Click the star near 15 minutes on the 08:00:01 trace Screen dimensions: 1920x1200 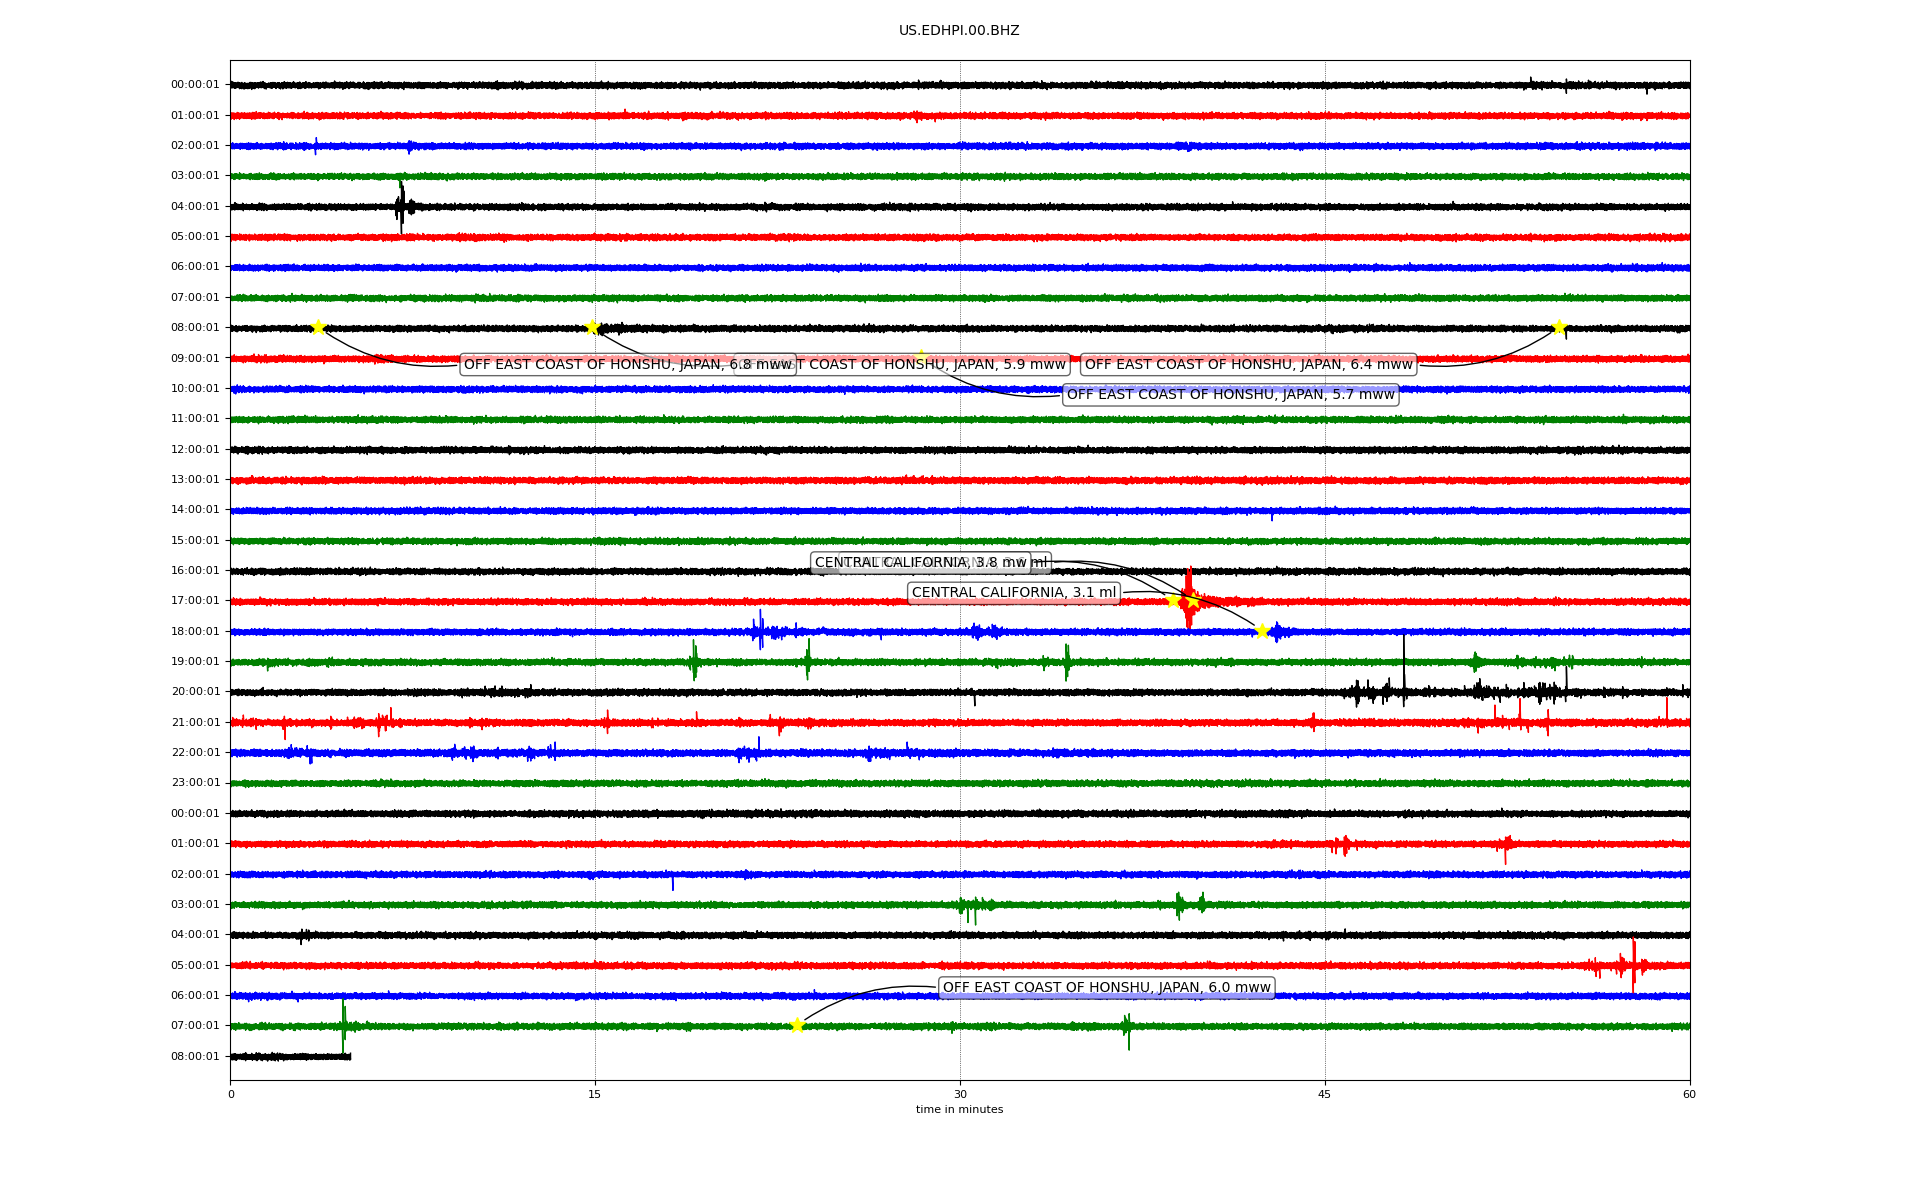coord(592,327)
